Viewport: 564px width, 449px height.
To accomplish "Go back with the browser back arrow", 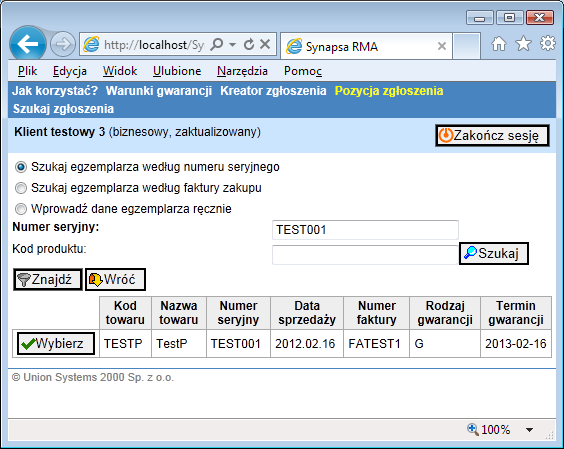I will (28, 44).
